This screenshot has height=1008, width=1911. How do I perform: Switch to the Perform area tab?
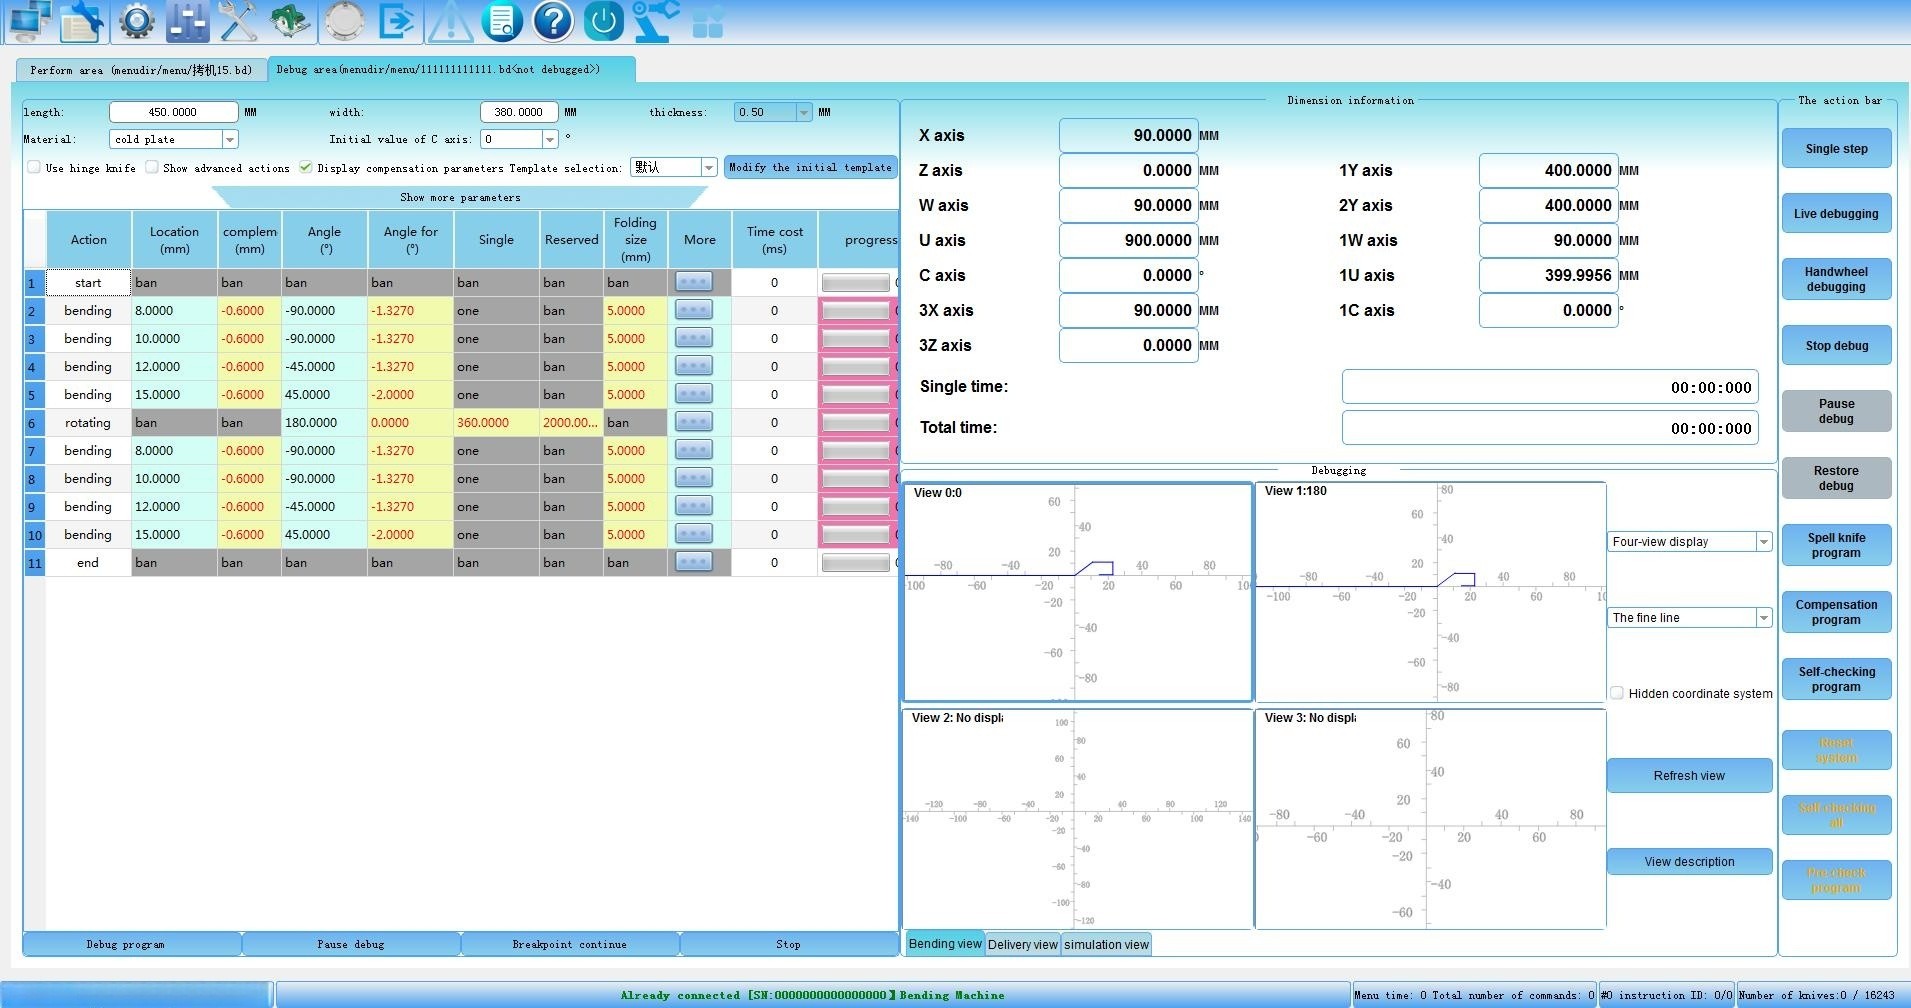pos(141,70)
